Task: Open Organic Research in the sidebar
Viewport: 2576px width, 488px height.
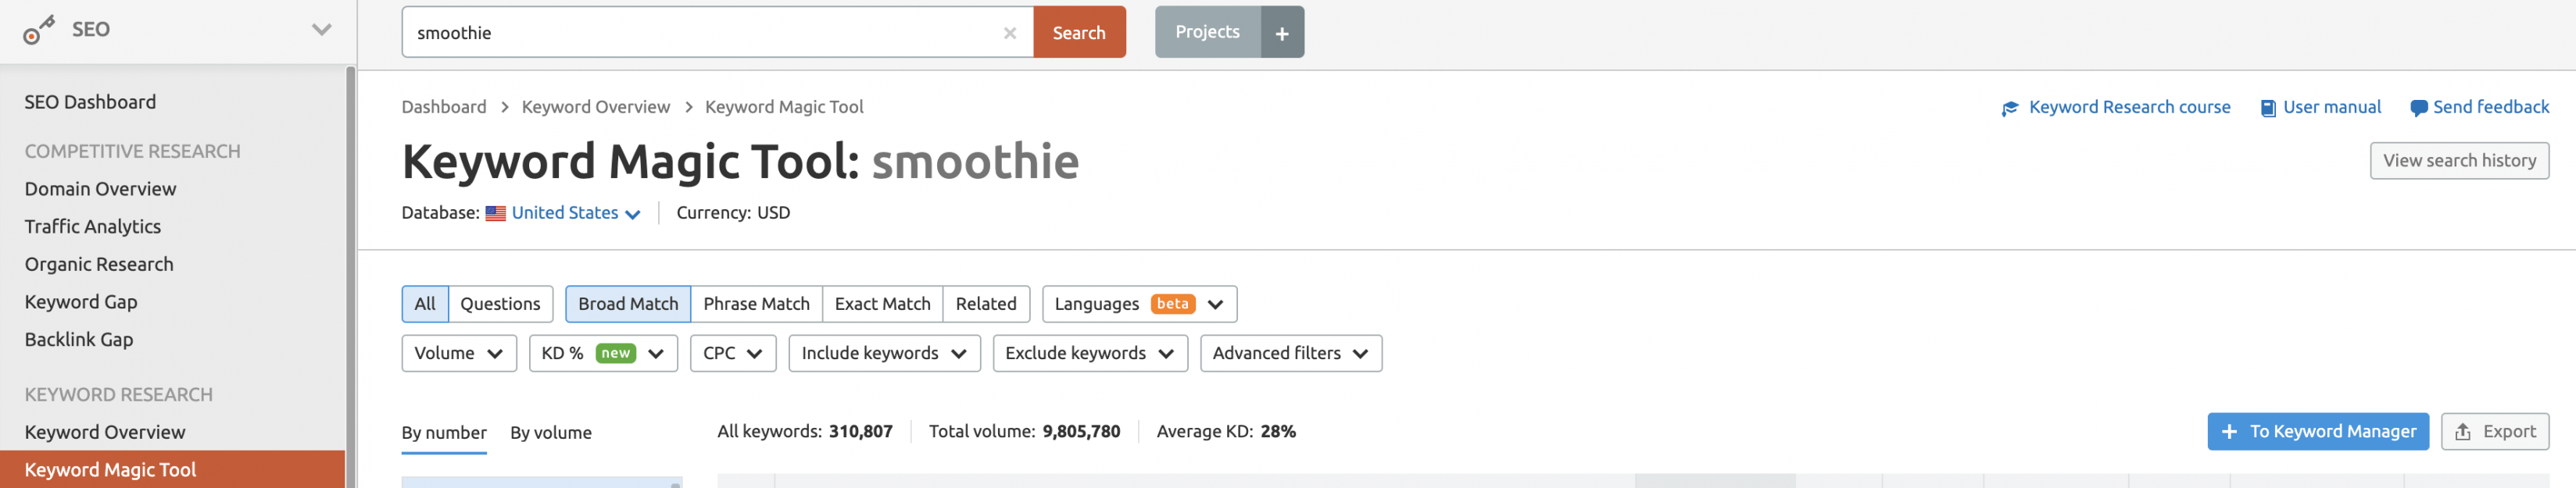Action: coord(99,264)
